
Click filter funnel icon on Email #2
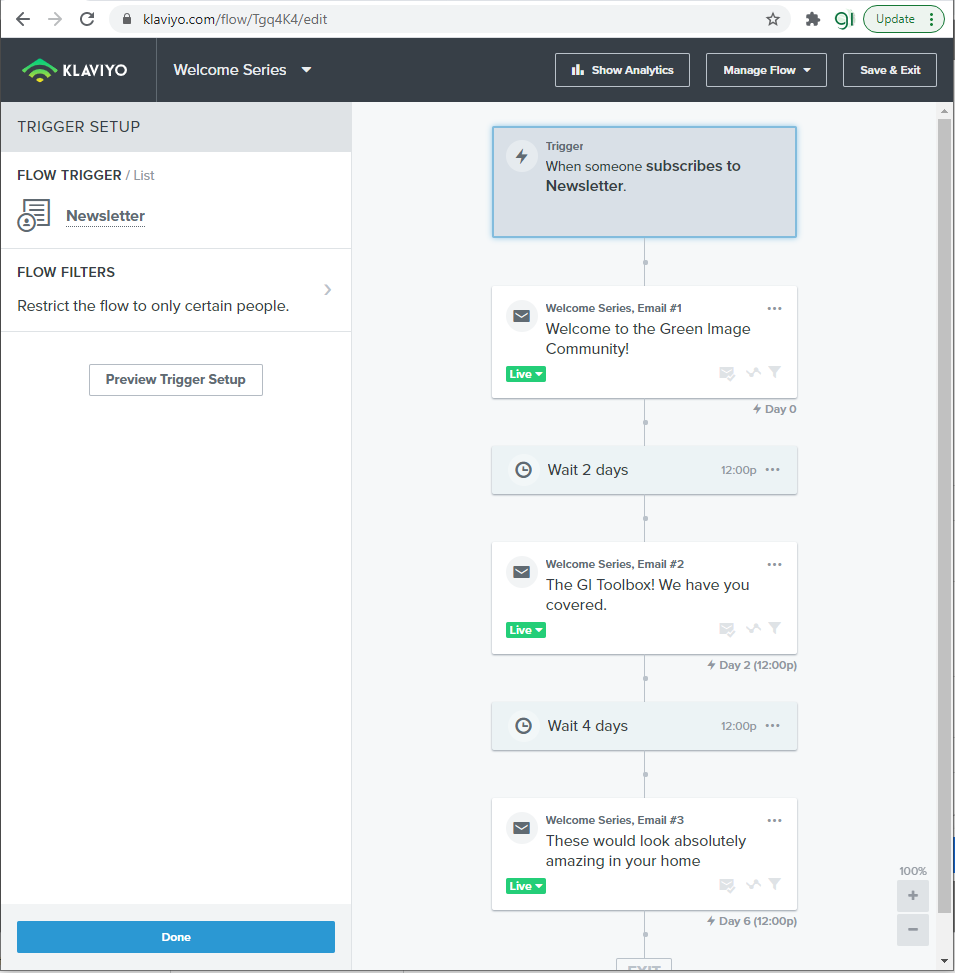point(774,629)
